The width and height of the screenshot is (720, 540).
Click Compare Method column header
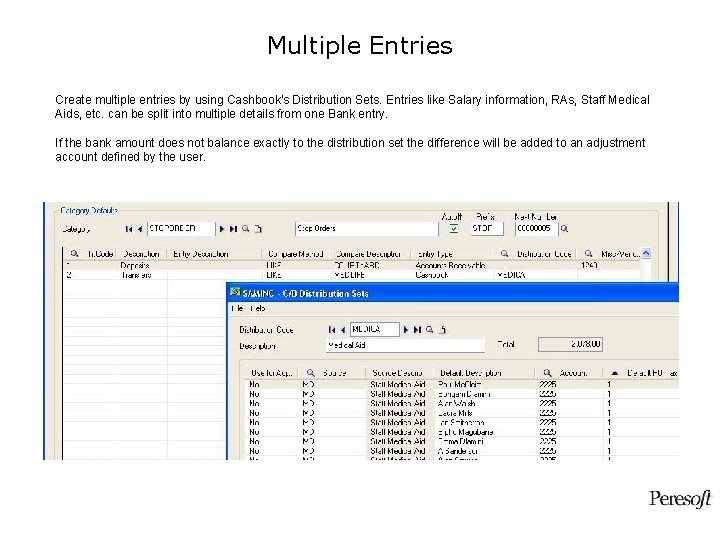[x=296, y=254]
